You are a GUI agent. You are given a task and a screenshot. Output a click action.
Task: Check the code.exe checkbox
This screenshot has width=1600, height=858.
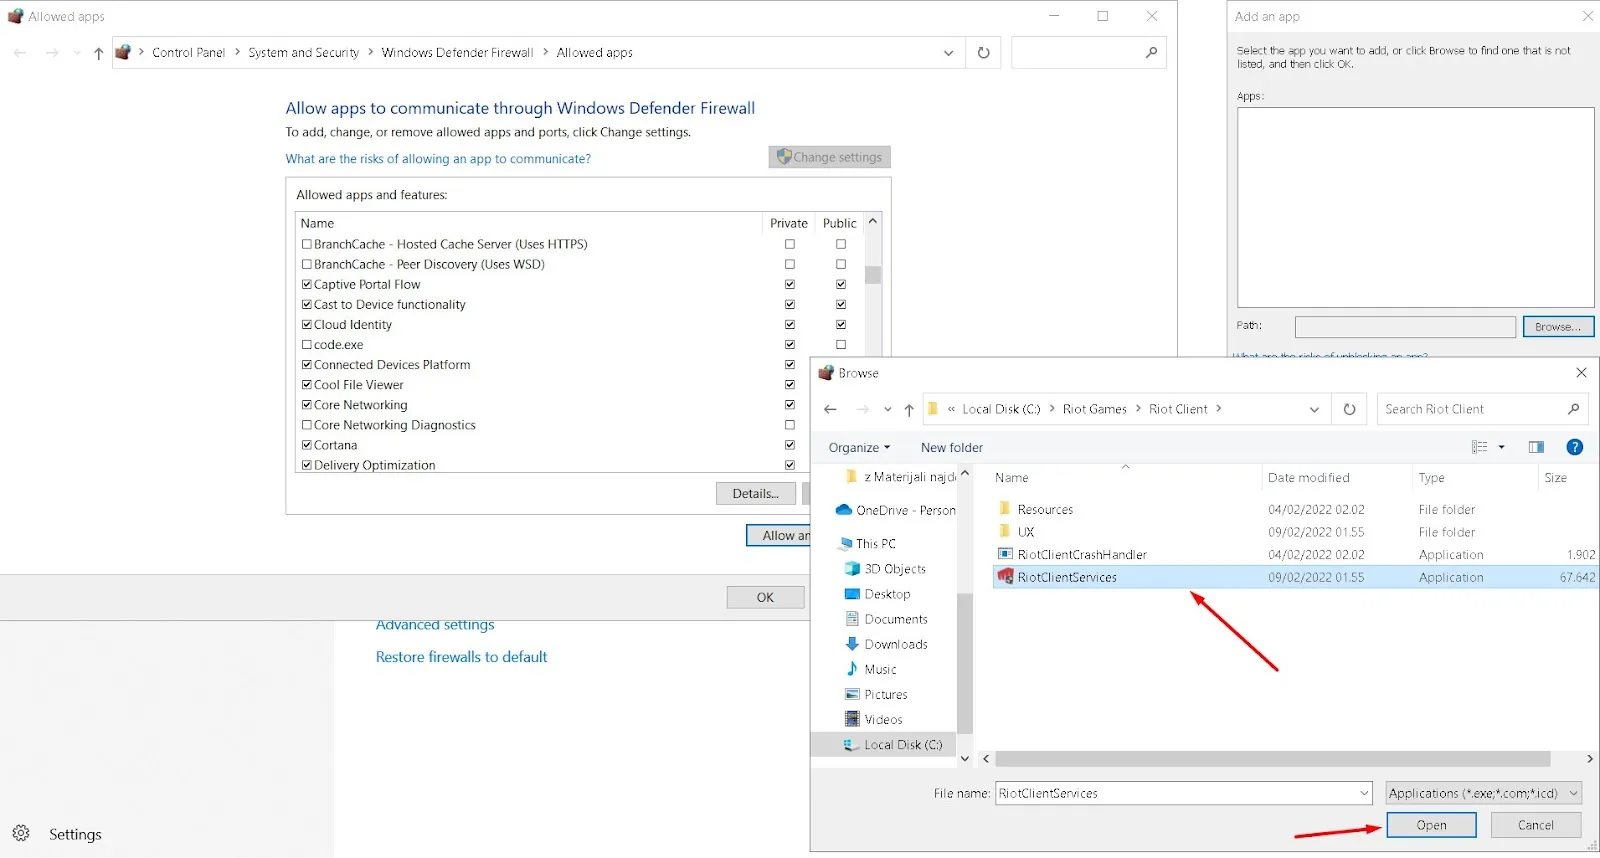(307, 344)
